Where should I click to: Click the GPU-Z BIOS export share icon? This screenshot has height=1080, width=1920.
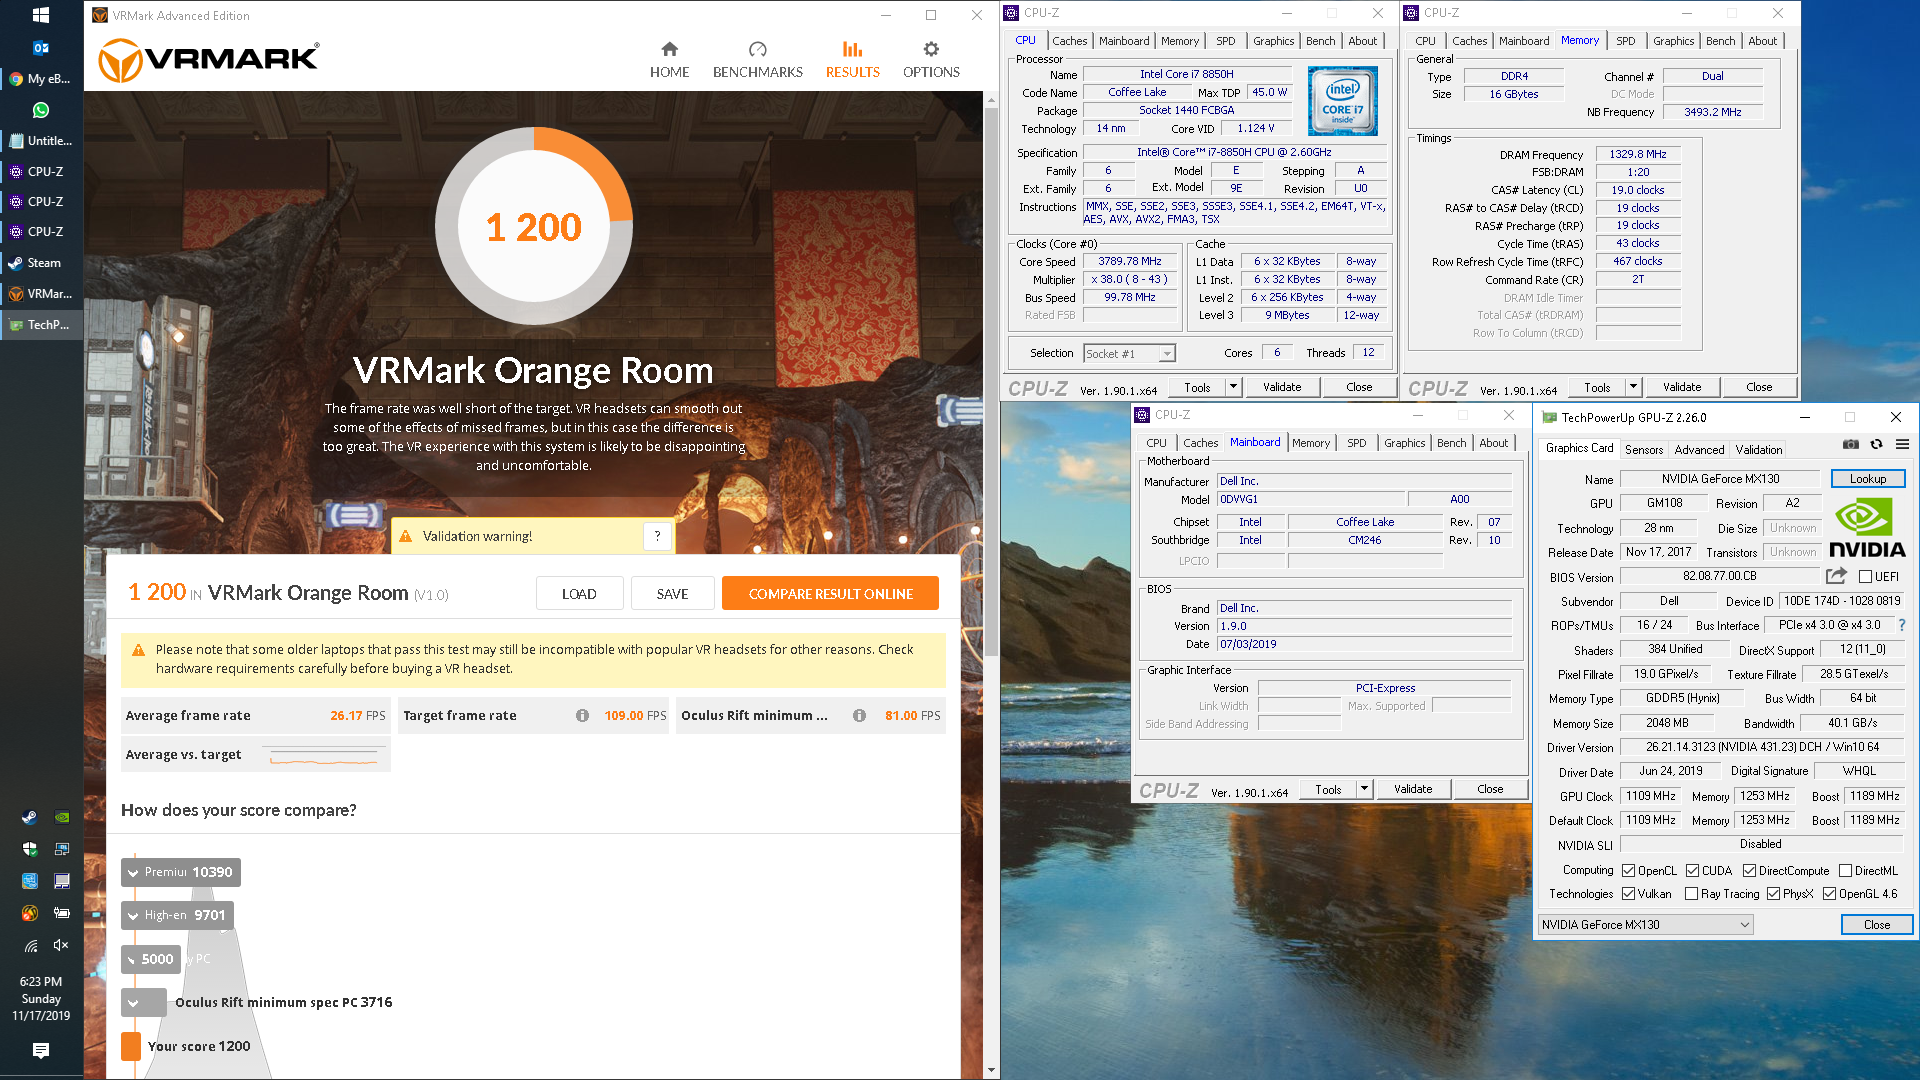[1836, 576]
